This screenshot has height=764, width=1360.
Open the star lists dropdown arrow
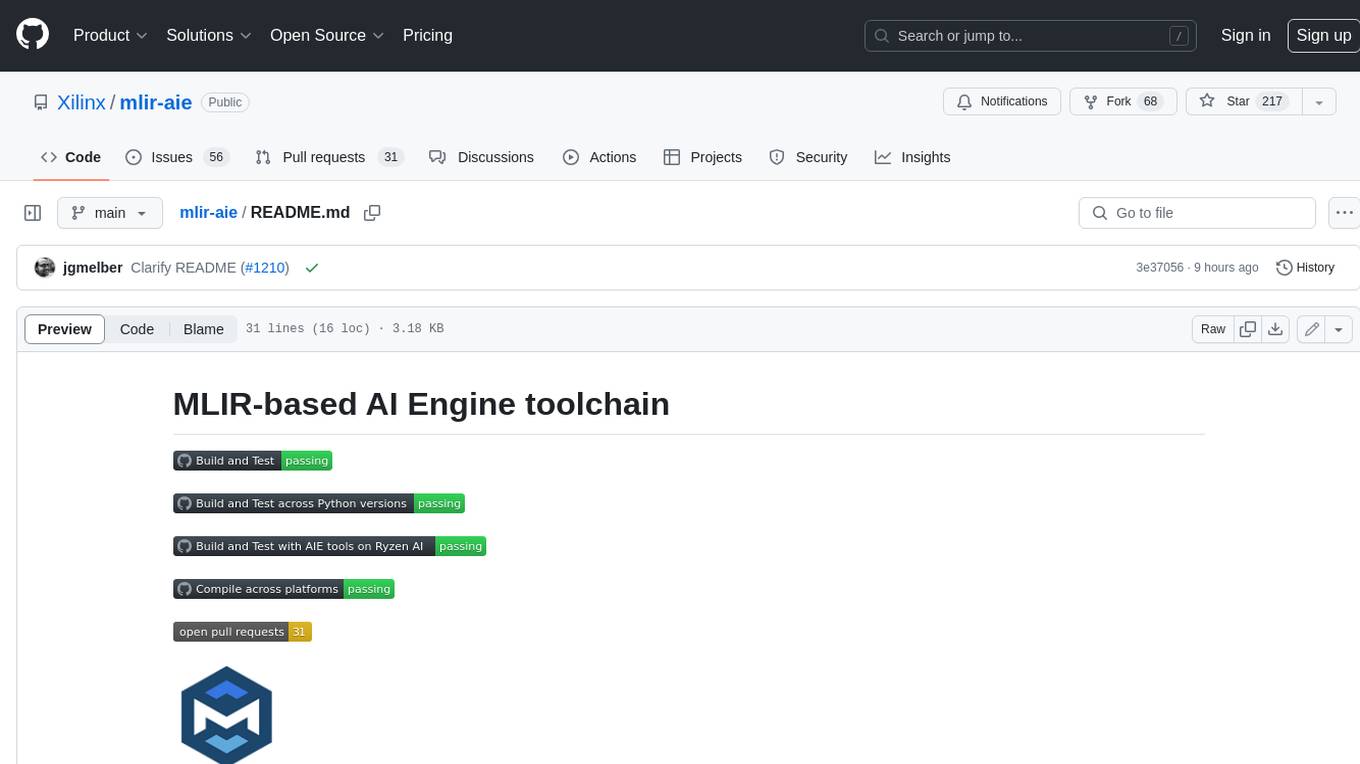[1319, 101]
